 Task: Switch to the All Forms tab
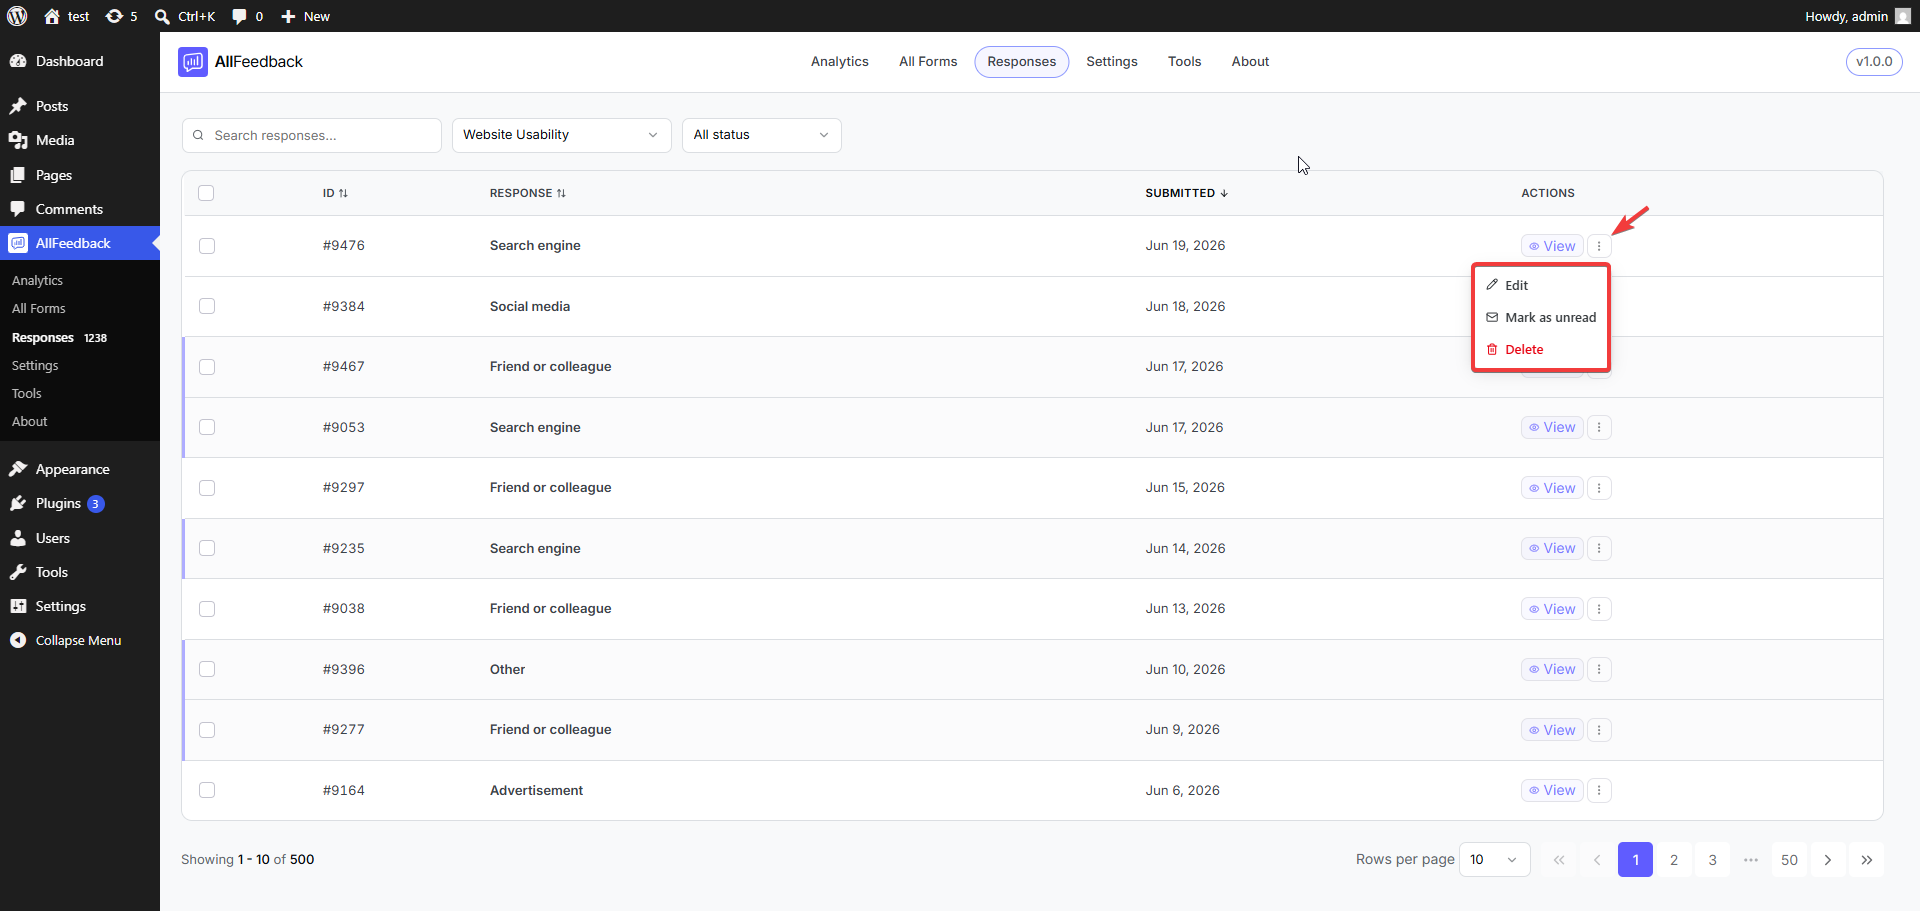coord(928,61)
